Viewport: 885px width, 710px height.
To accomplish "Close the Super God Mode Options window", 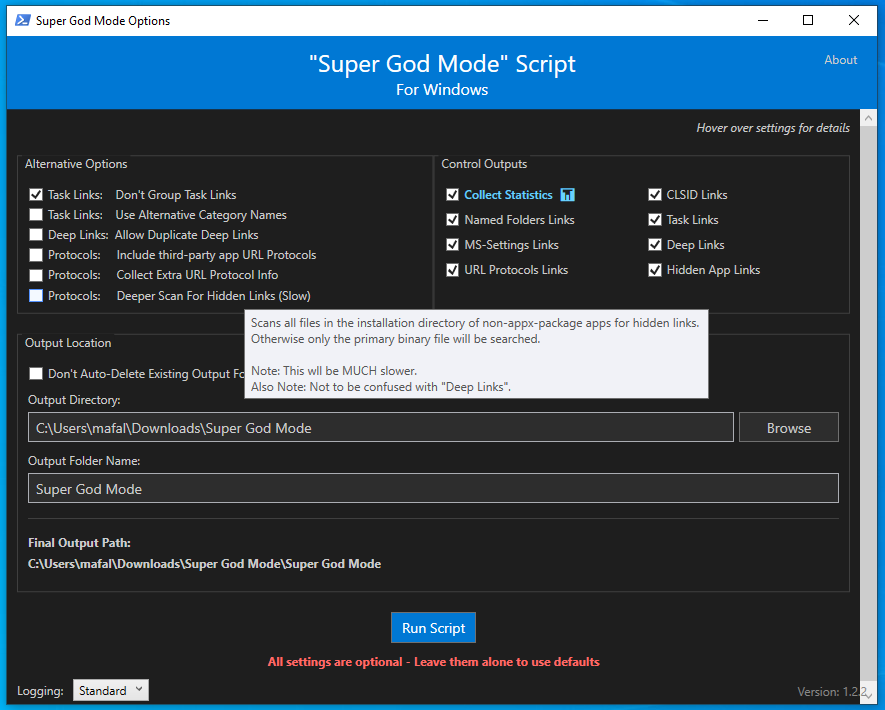I will tap(853, 20).
